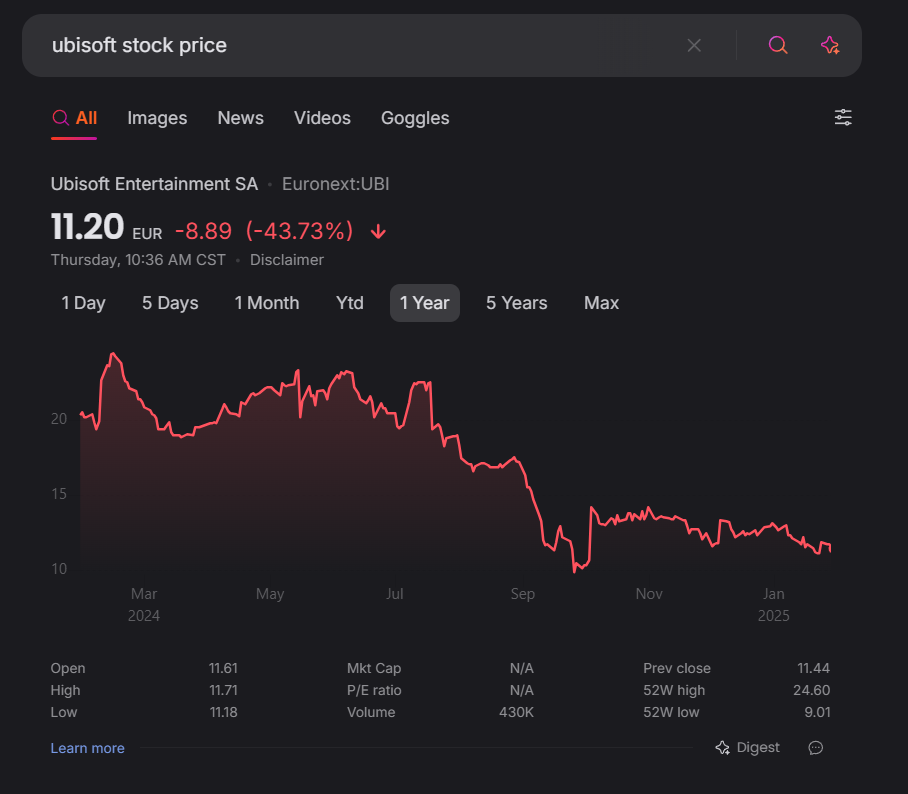This screenshot has height=794, width=908.
Task: Switch to the Images tab
Action: click(x=157, y=118)
